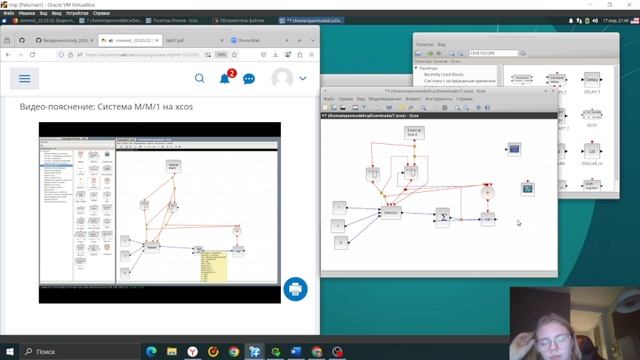The height and width of the screenshot is (360, 640).
Task: Open the Вид menu in palette browser
Action: (x=442, y=44)
